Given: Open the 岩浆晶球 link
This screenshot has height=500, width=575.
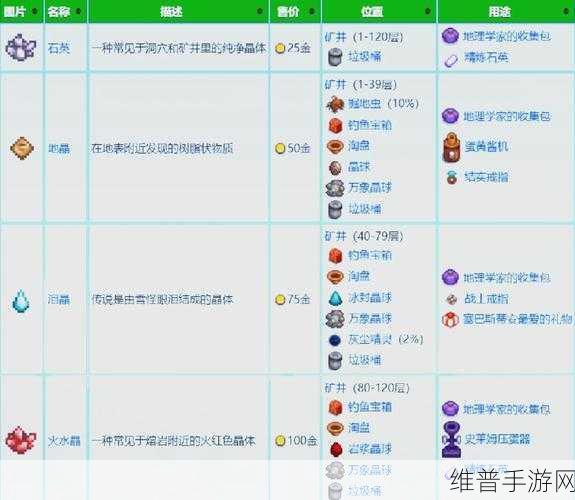Looking at the screenshot, I should pyautogui.click(x=370, y=449).
